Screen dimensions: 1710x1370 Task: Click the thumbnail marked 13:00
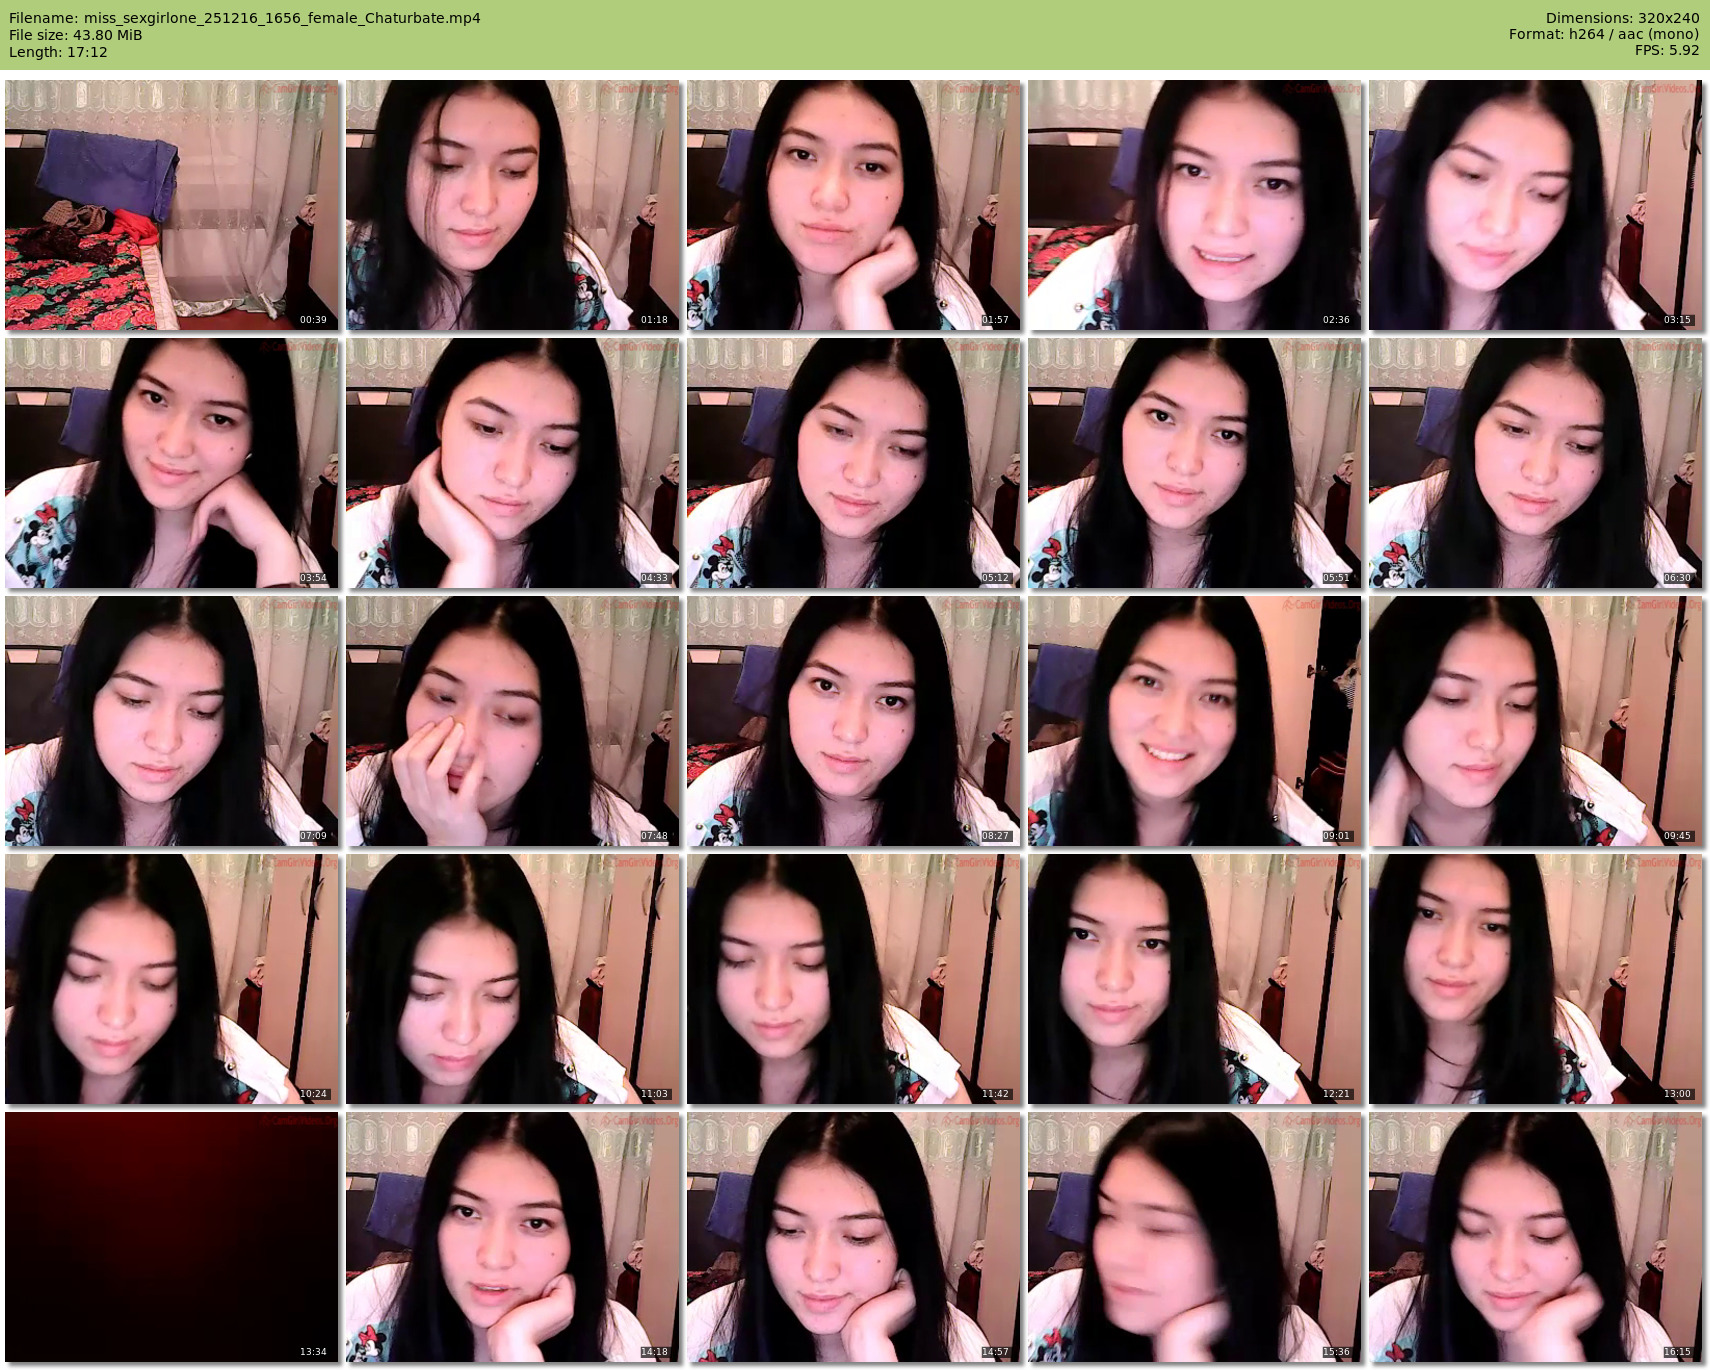[1535, 979]
